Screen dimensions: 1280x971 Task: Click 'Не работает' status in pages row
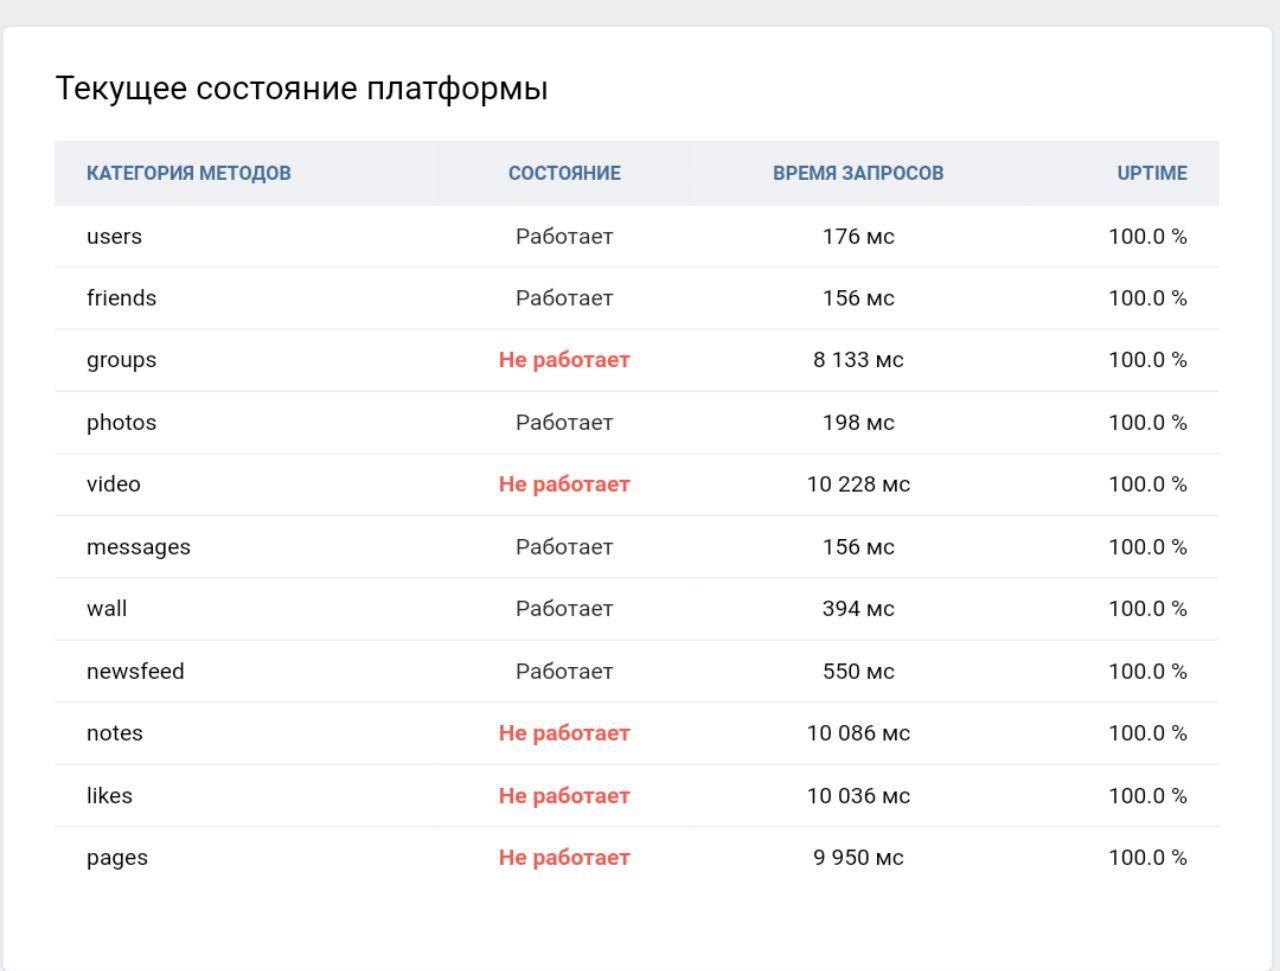point(564,858)
